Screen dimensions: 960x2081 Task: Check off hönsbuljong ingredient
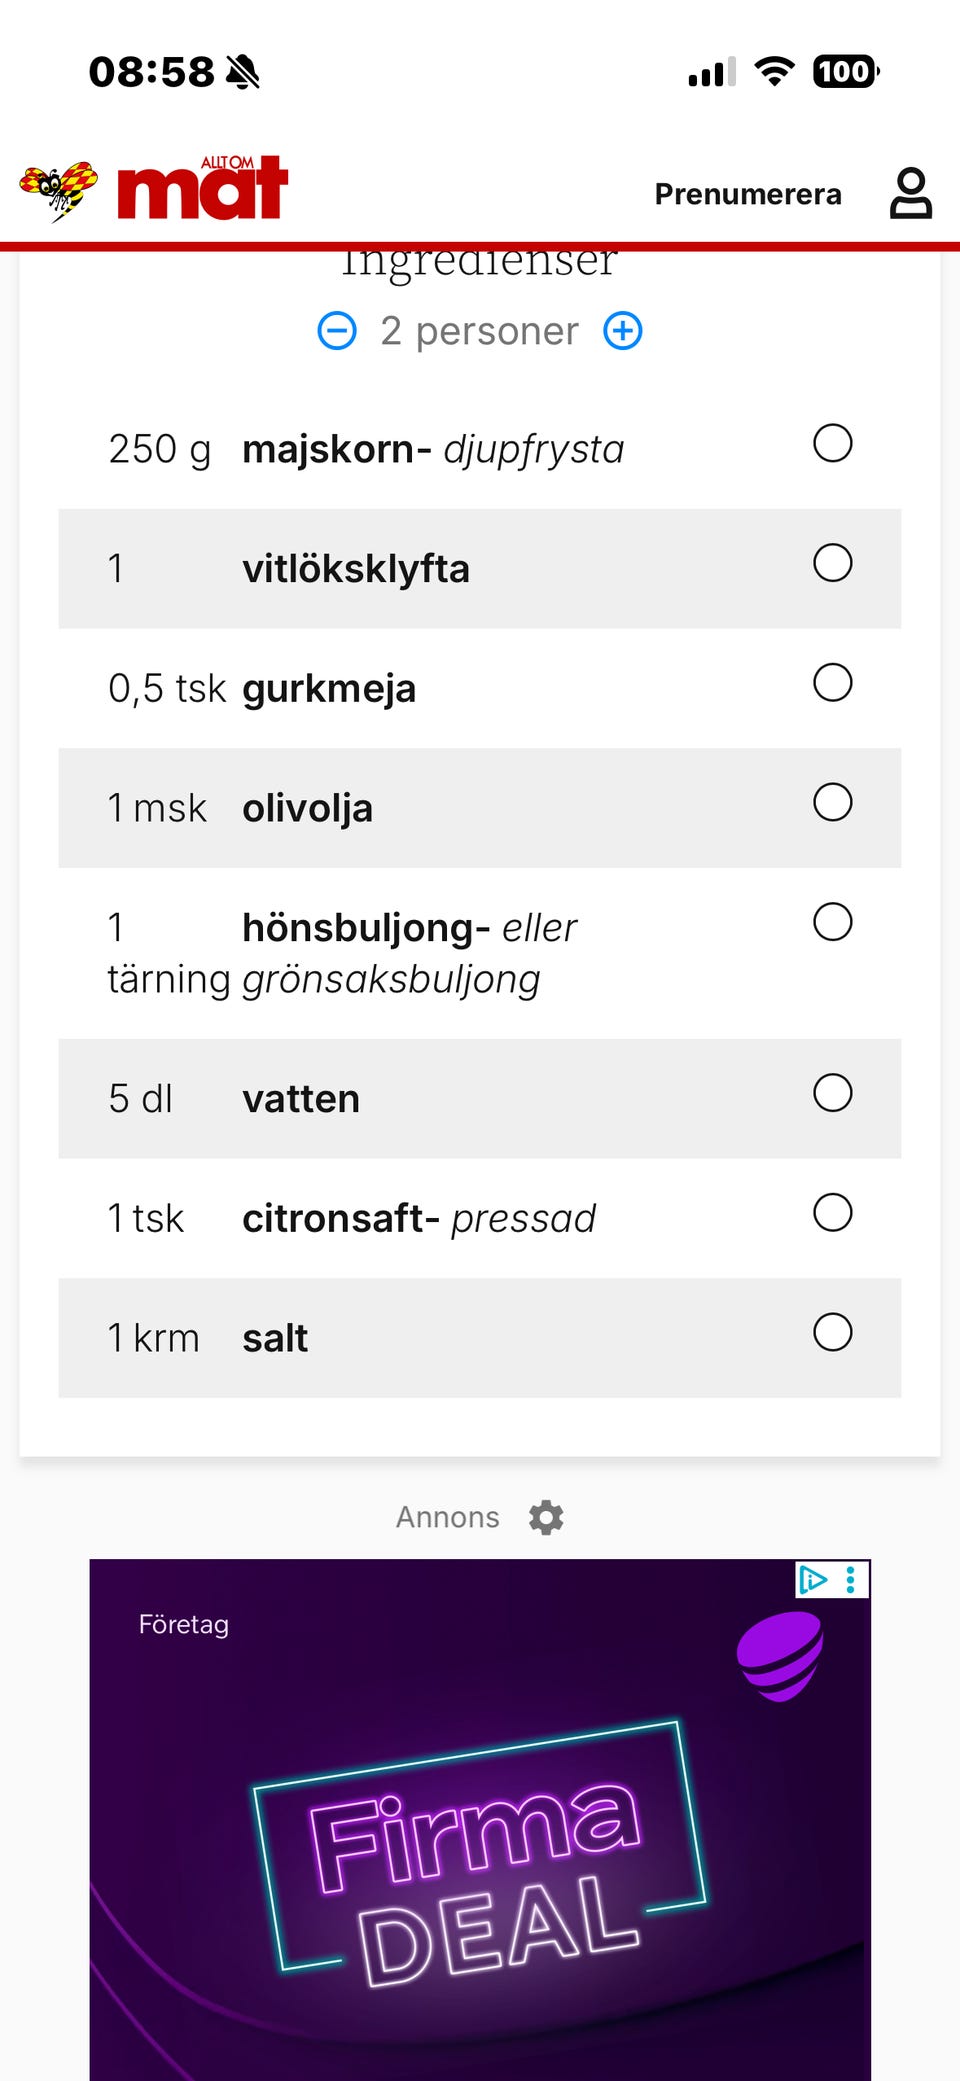click(x=833, y=922)
